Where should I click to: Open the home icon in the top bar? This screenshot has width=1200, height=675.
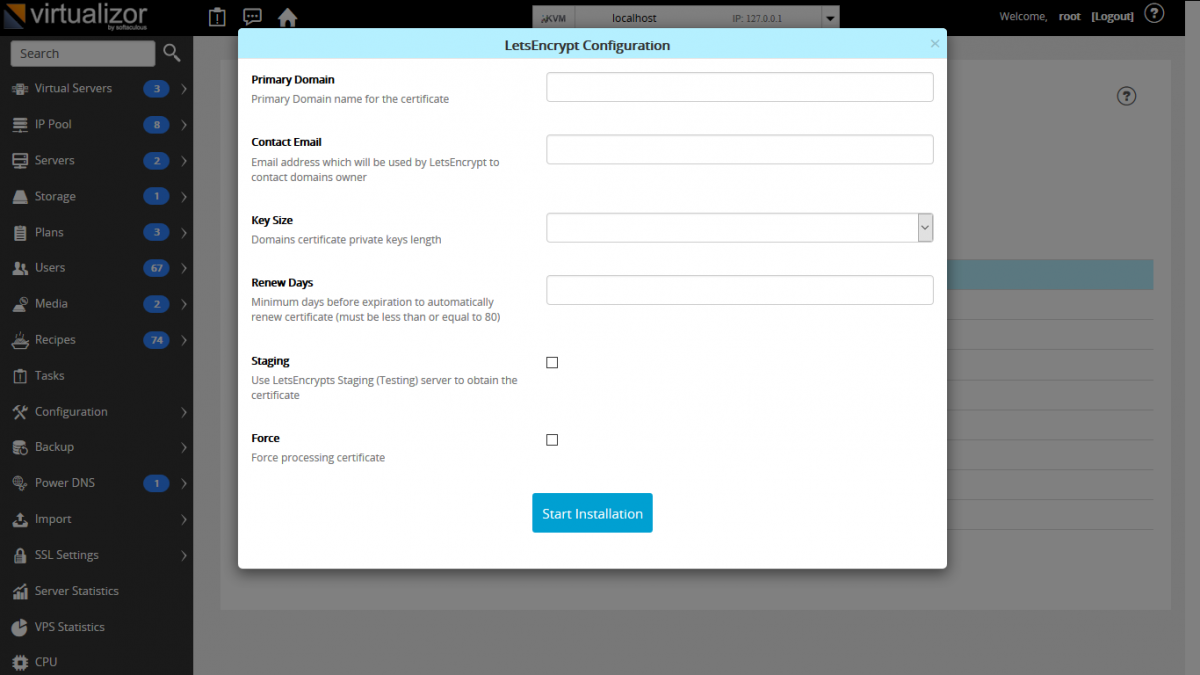click(288, 16)
